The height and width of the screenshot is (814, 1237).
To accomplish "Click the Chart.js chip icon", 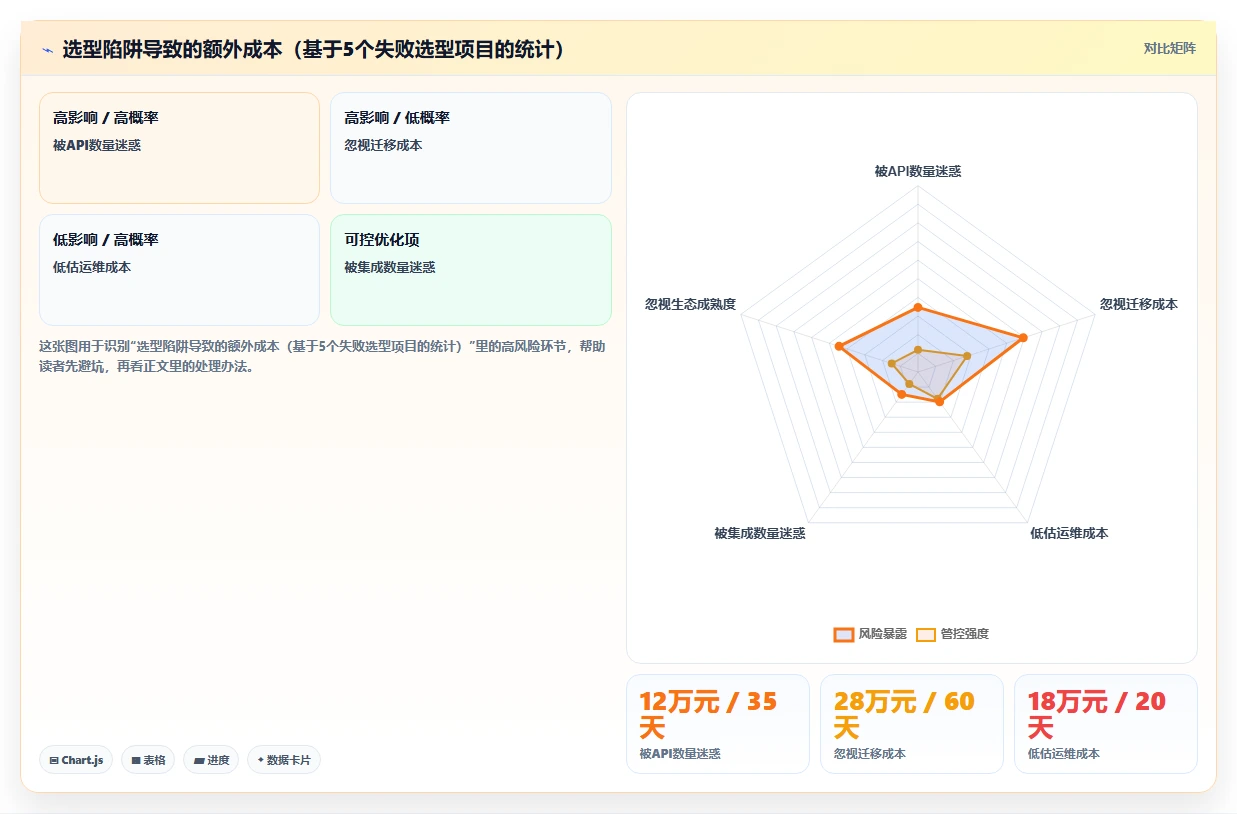I will [54, 761].
